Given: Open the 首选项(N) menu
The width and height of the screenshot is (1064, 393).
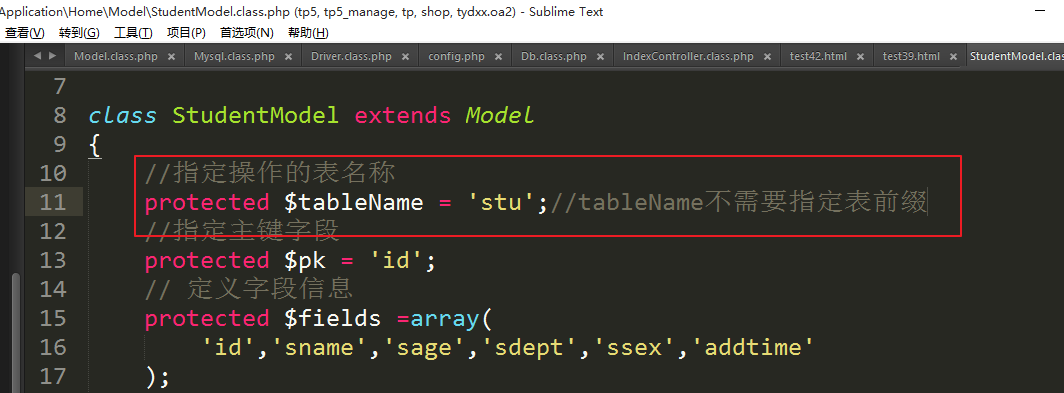Looking at the screenshot, I should point(247,33).
